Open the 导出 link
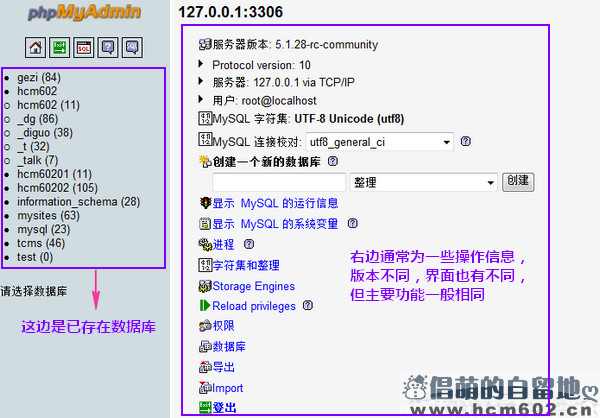Image resolution: width=600 pixels, height=418 pixels. click(x=223, y=367)
